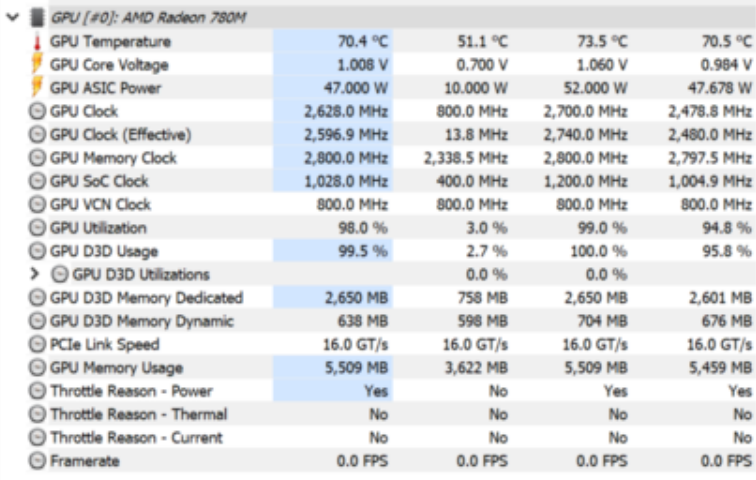Expand the GPU D3D Utilizations row
This screenshot has width=756, height=480.
click(34, 274)
